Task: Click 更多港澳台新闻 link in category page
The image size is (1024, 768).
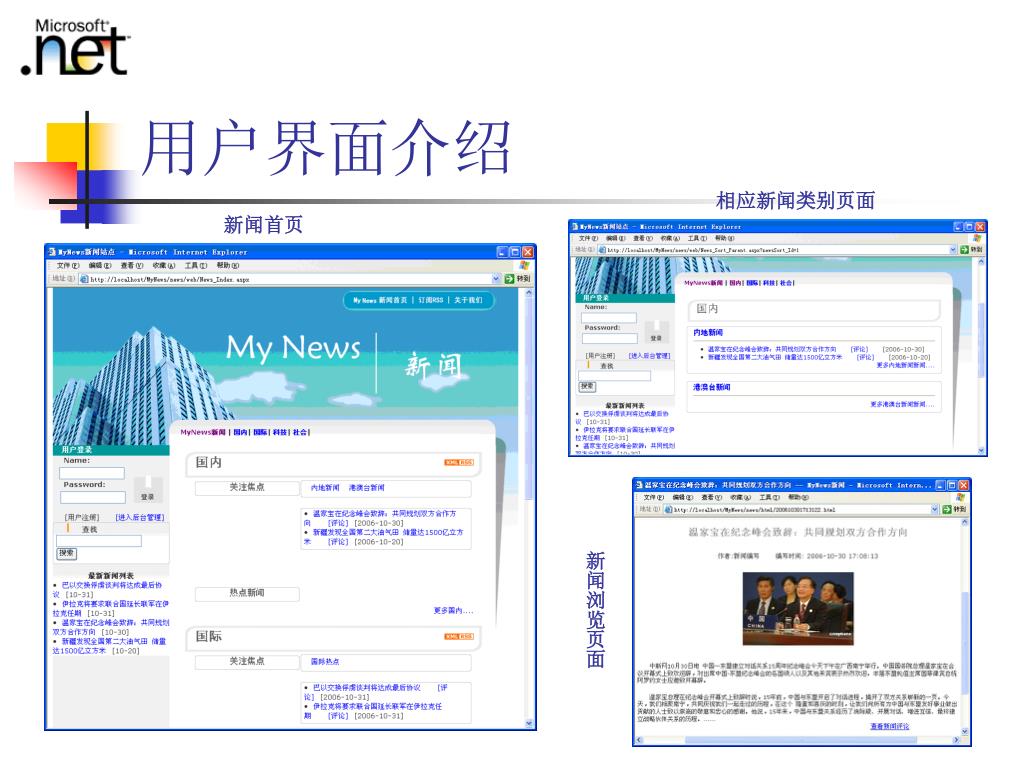Action: [x=903, y=404]
